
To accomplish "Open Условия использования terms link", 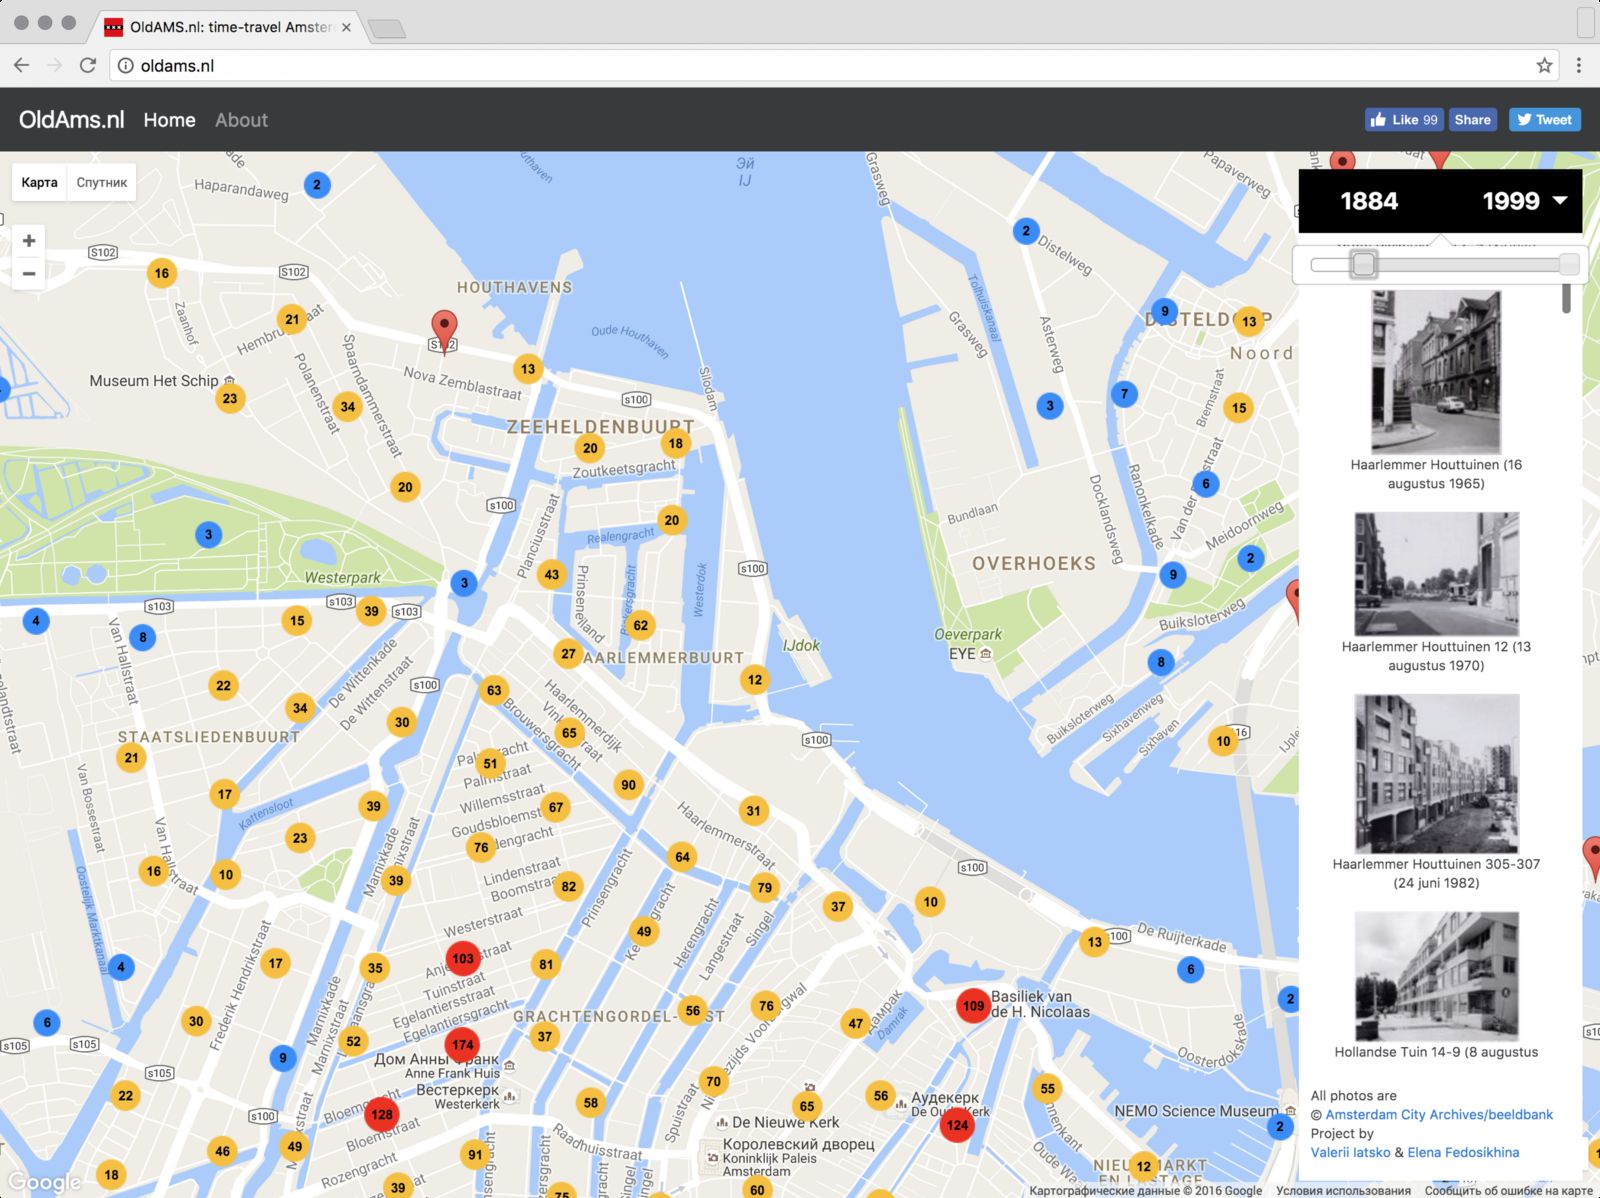I will point(1343,1190).
